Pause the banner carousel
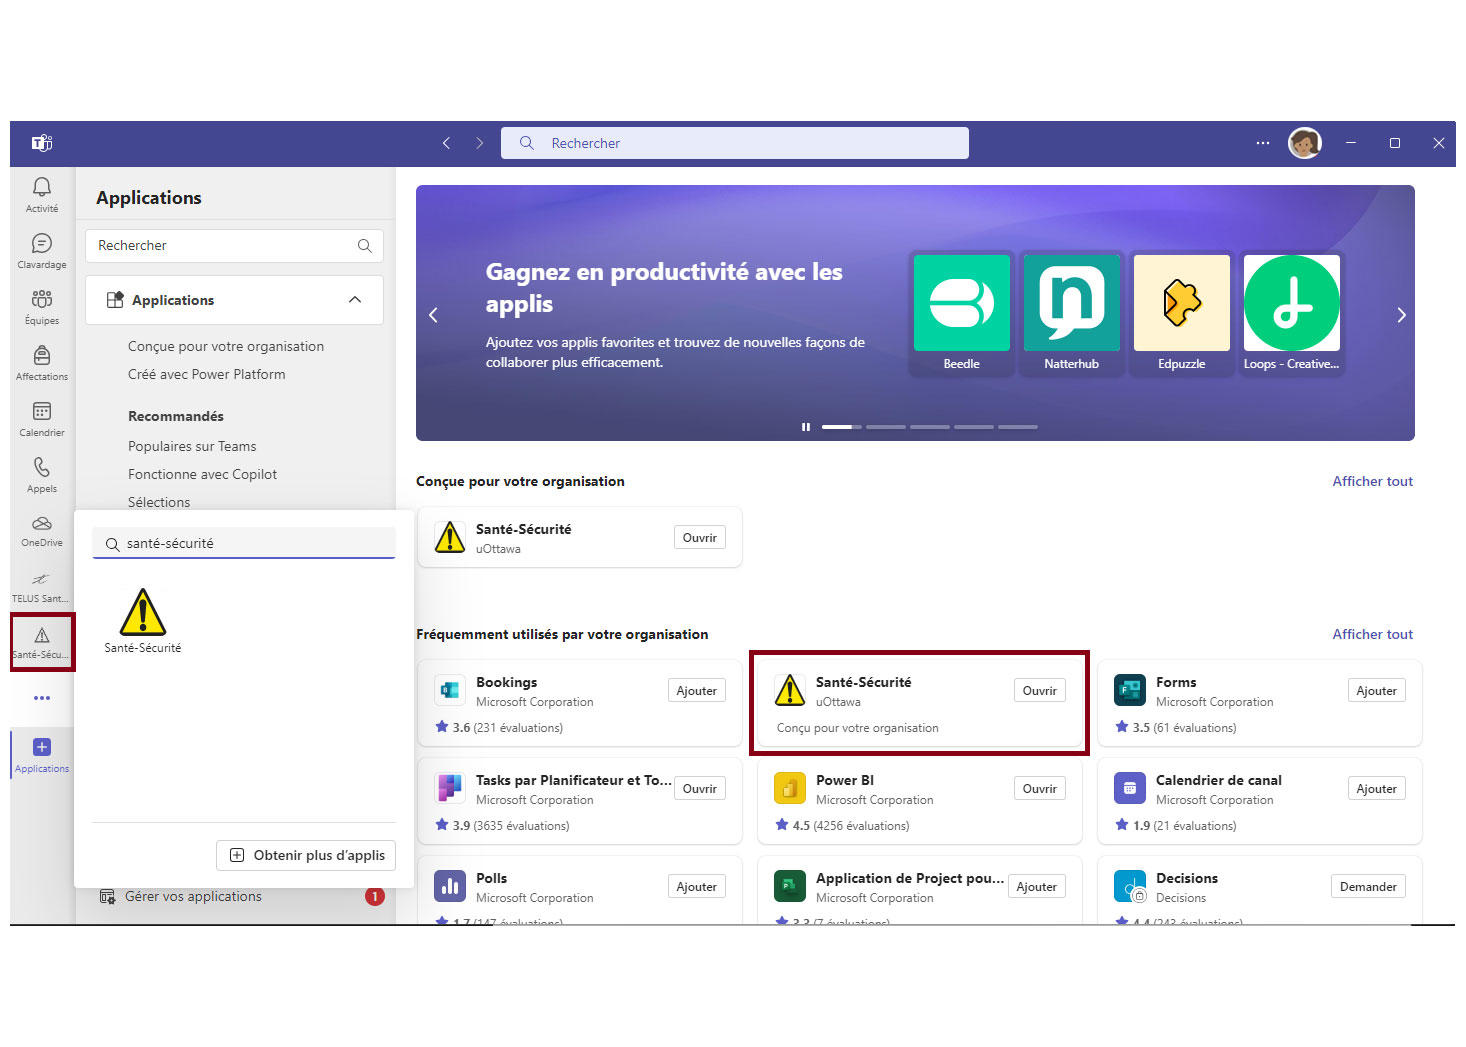Viewport: 1466px width, 1047px height. [x=805, y=427]
